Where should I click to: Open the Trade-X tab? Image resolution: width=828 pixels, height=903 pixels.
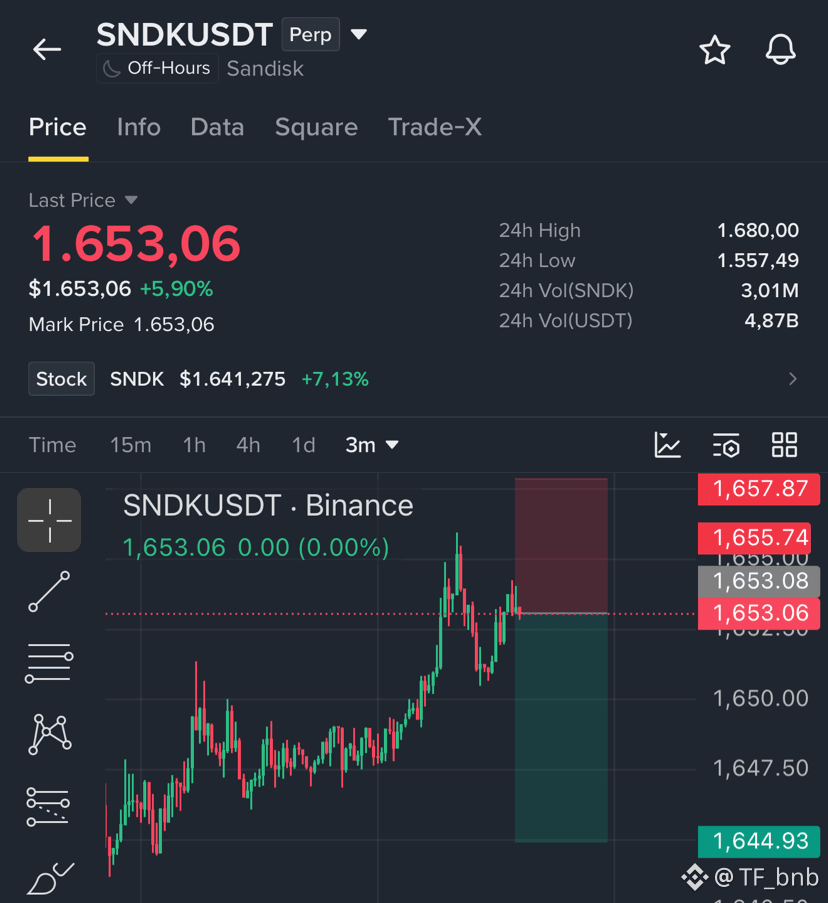point(435,127)
